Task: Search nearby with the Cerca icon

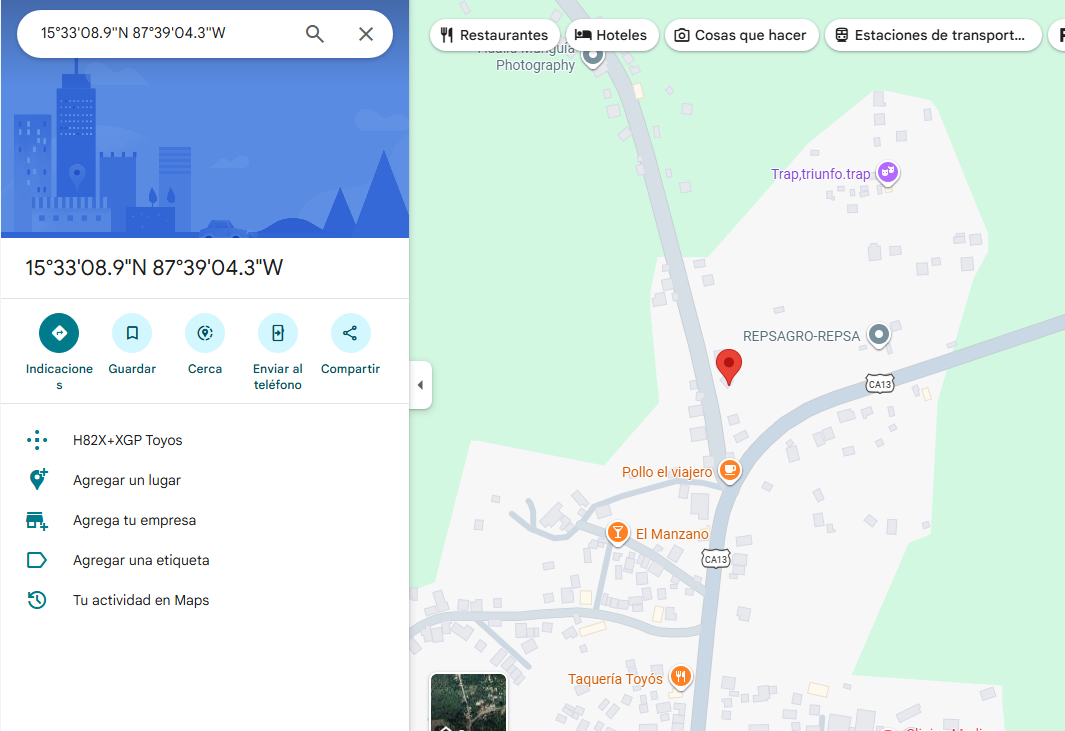Action: (x=205, y=333)
